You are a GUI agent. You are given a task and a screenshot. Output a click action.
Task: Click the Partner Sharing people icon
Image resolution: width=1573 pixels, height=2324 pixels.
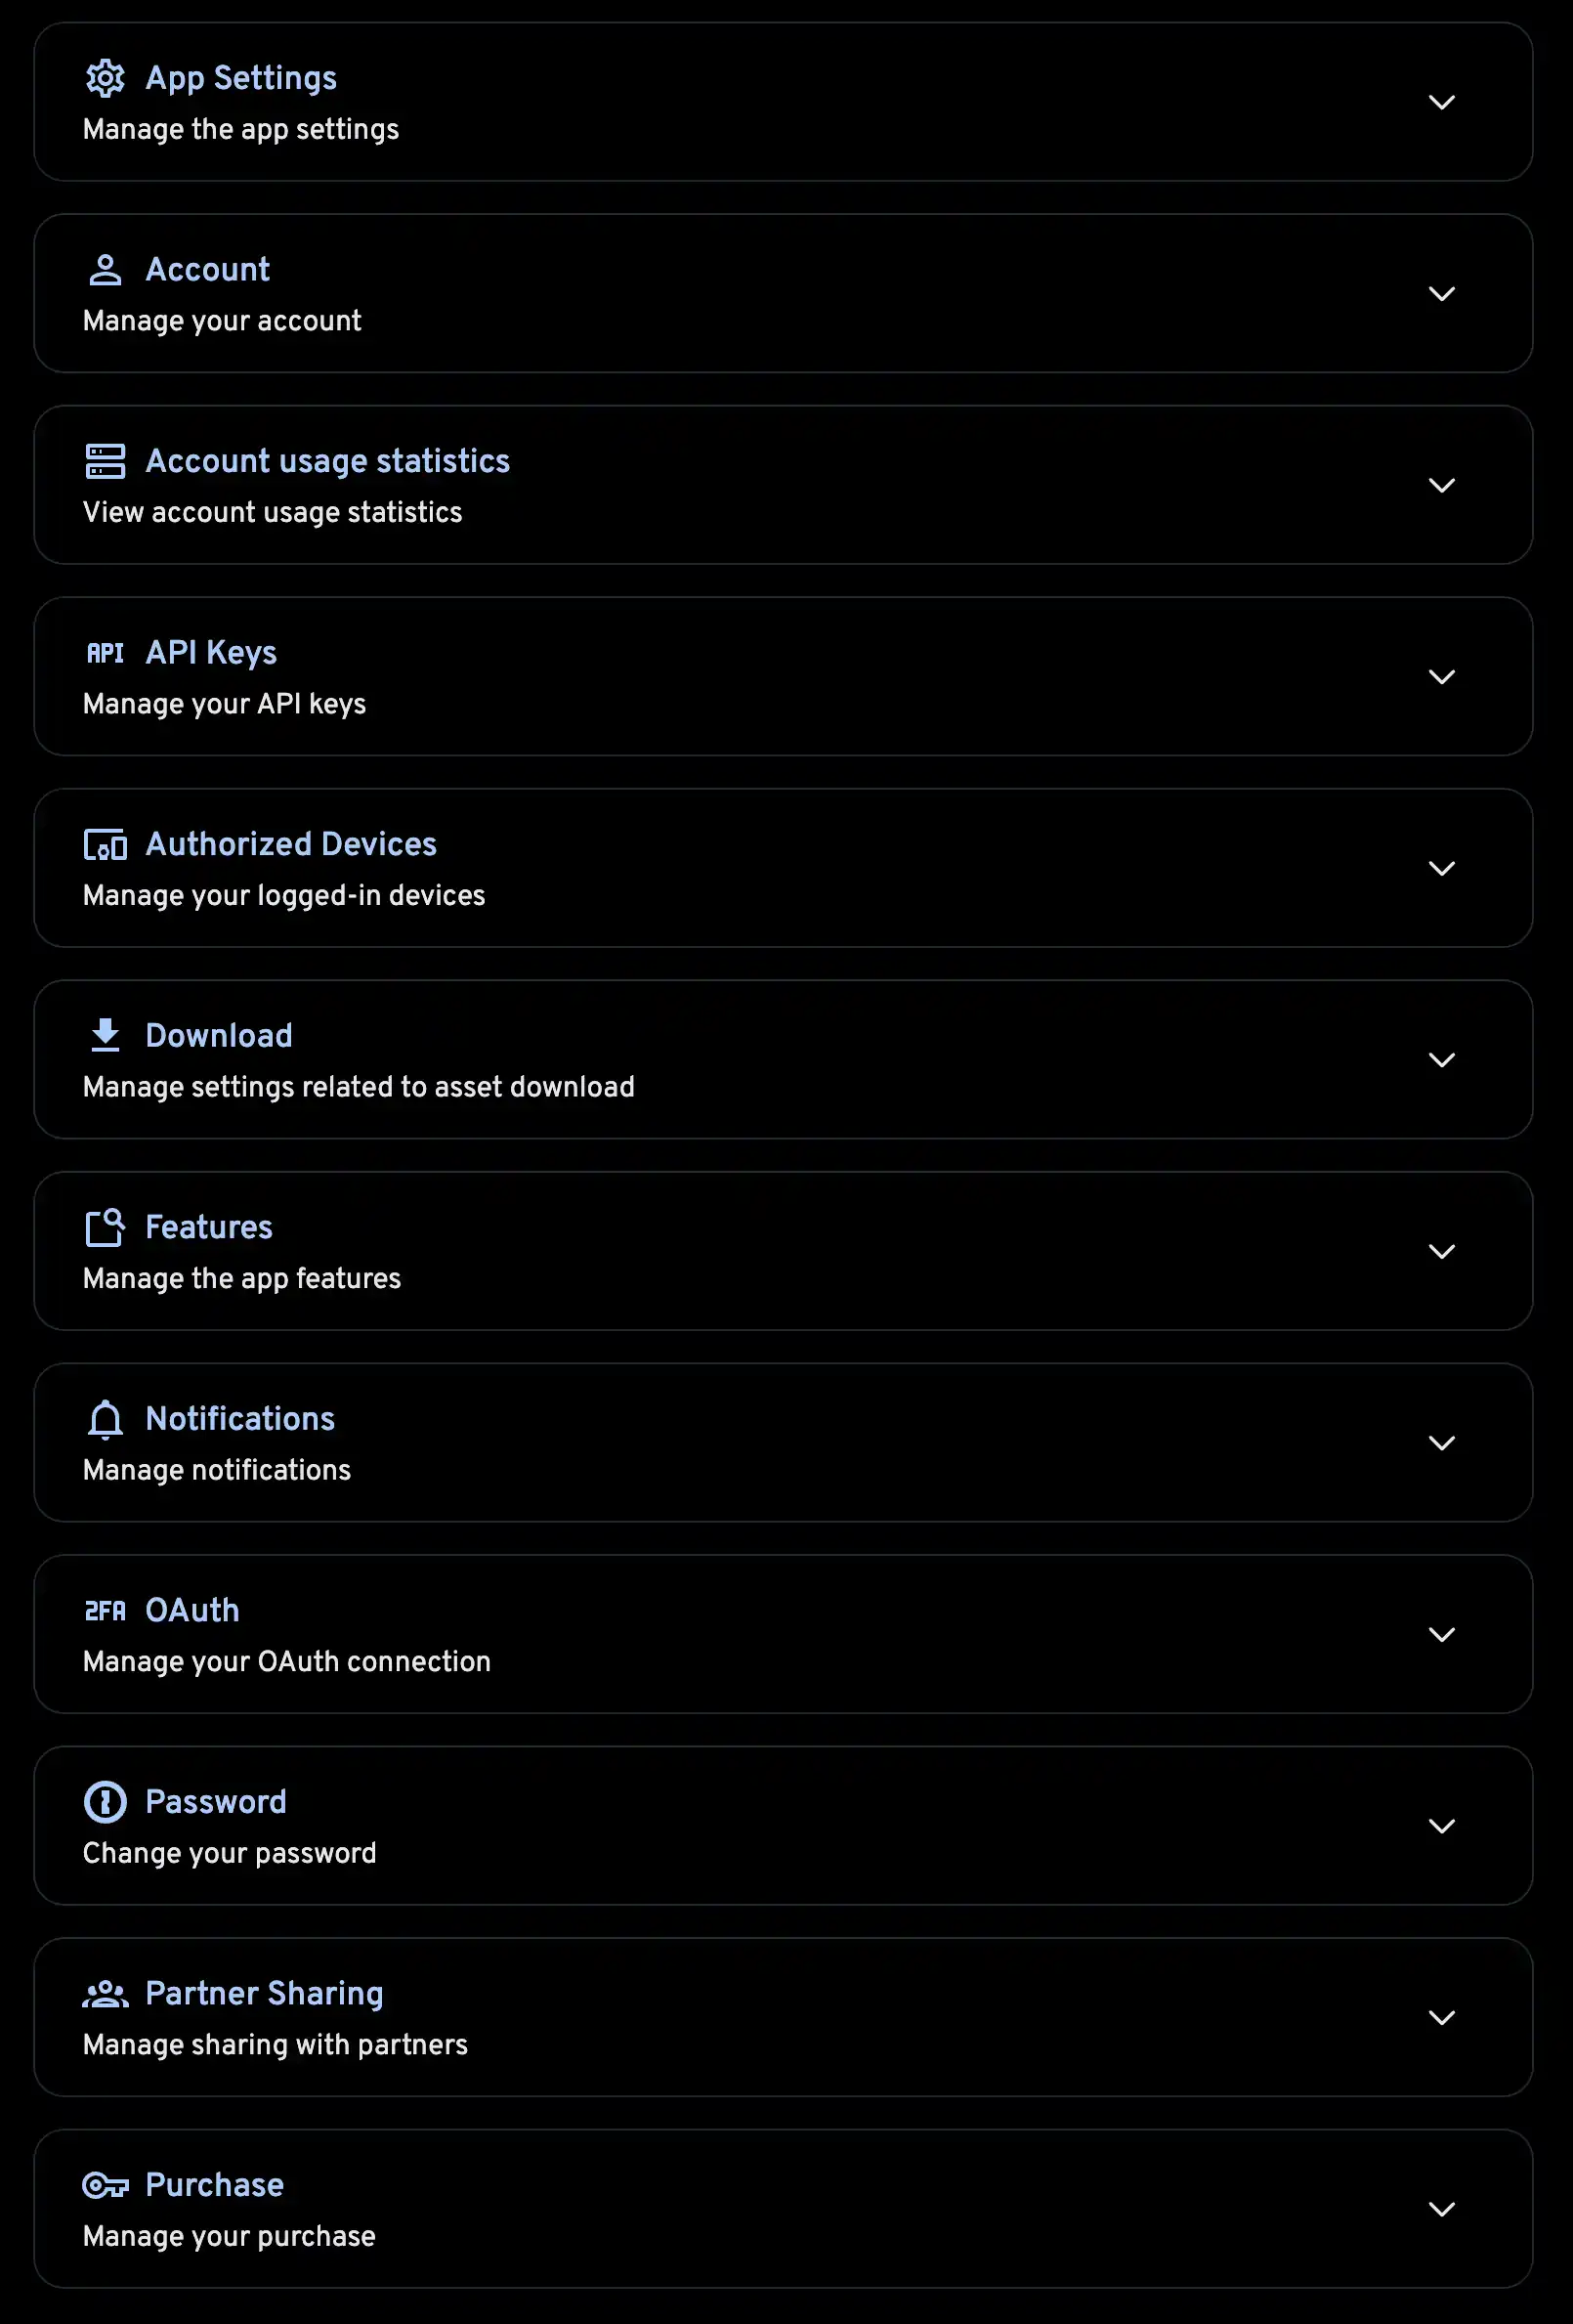click(x=105, y=1994)
